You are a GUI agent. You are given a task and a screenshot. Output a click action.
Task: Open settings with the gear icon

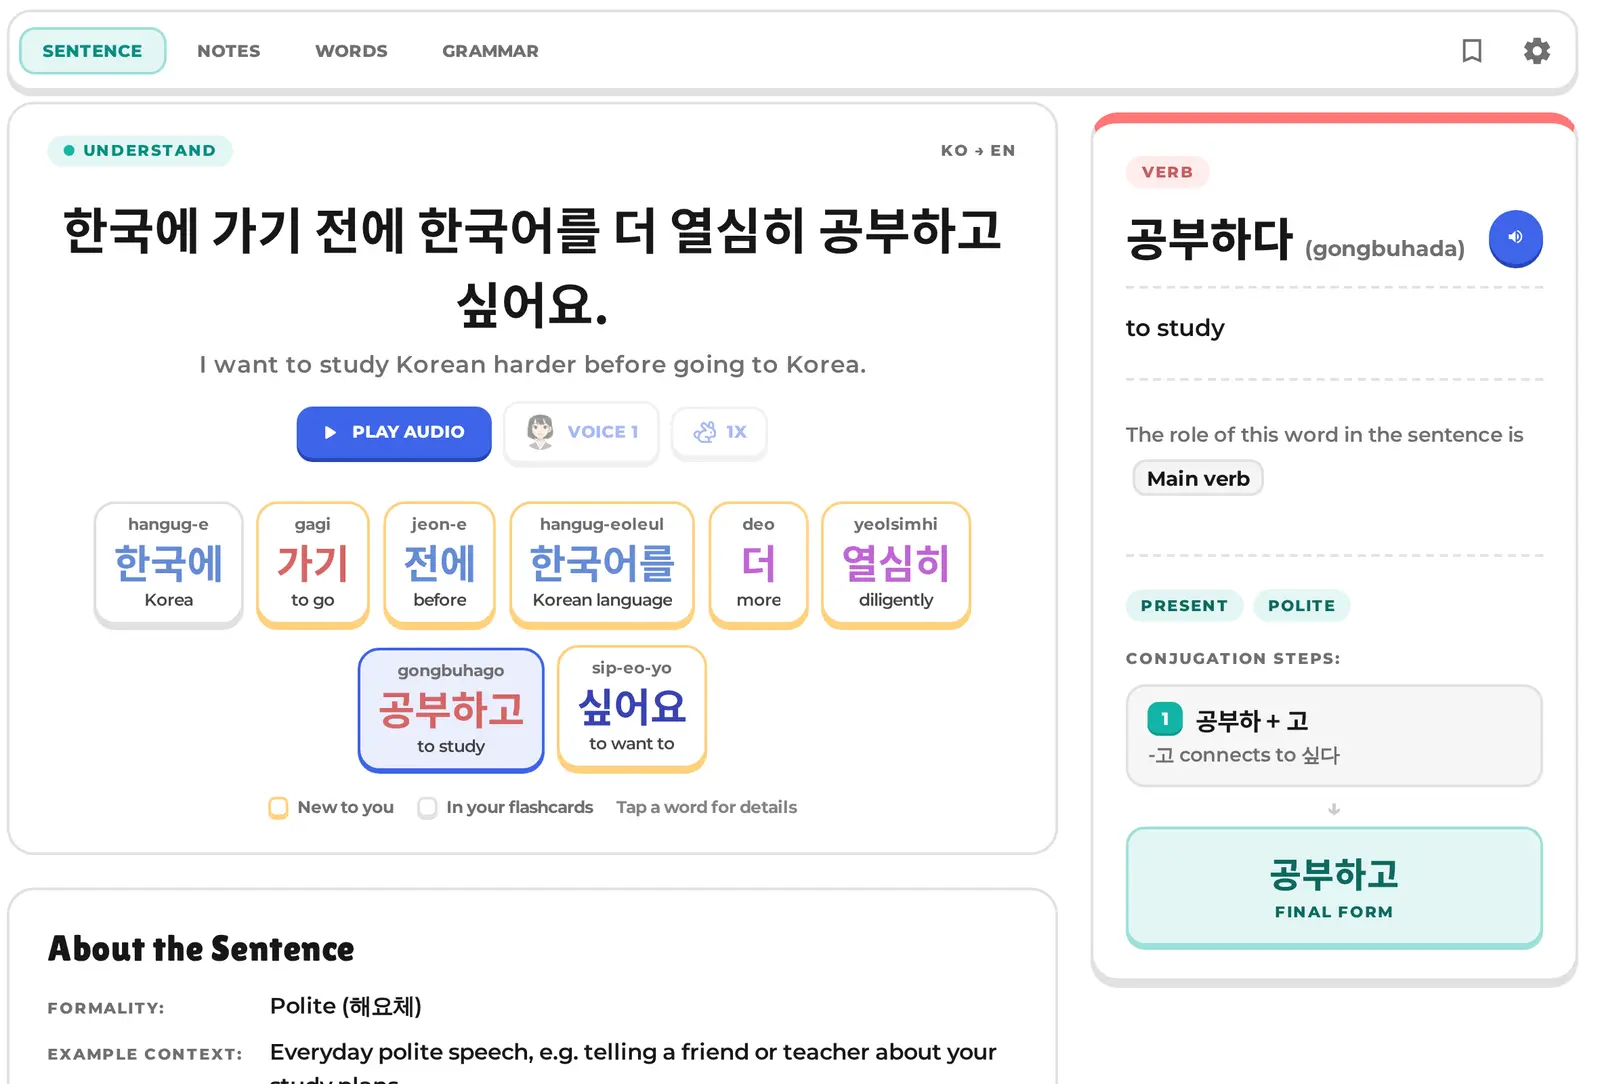click(x=1537, y=51)
